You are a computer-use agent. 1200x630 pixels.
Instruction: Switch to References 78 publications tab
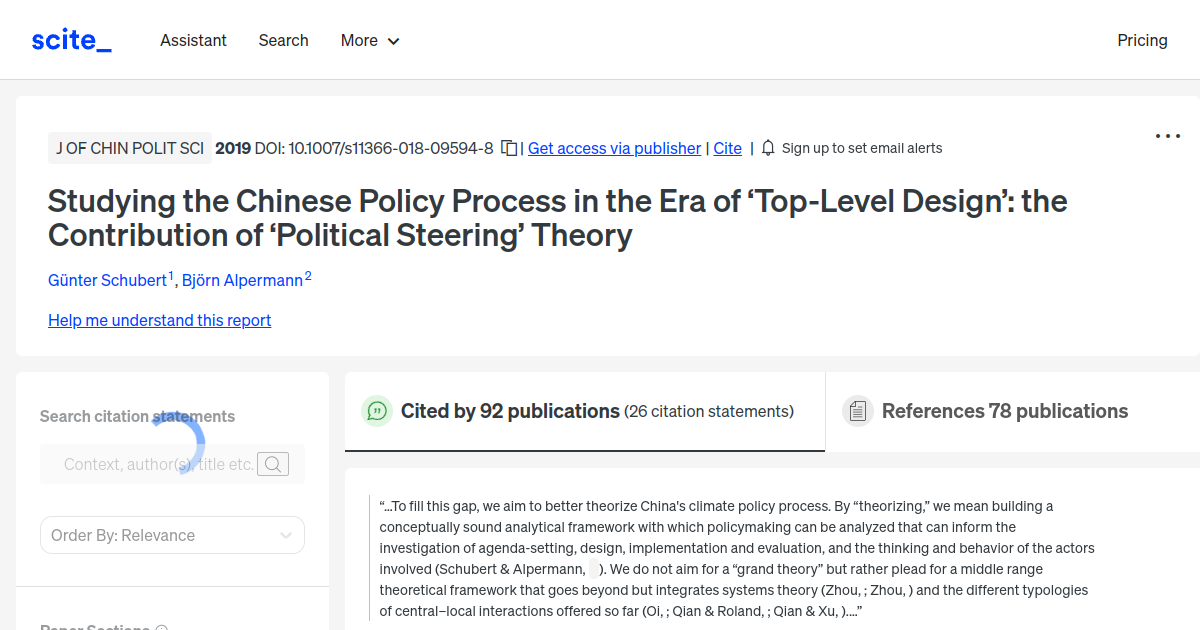[1004, 410]
